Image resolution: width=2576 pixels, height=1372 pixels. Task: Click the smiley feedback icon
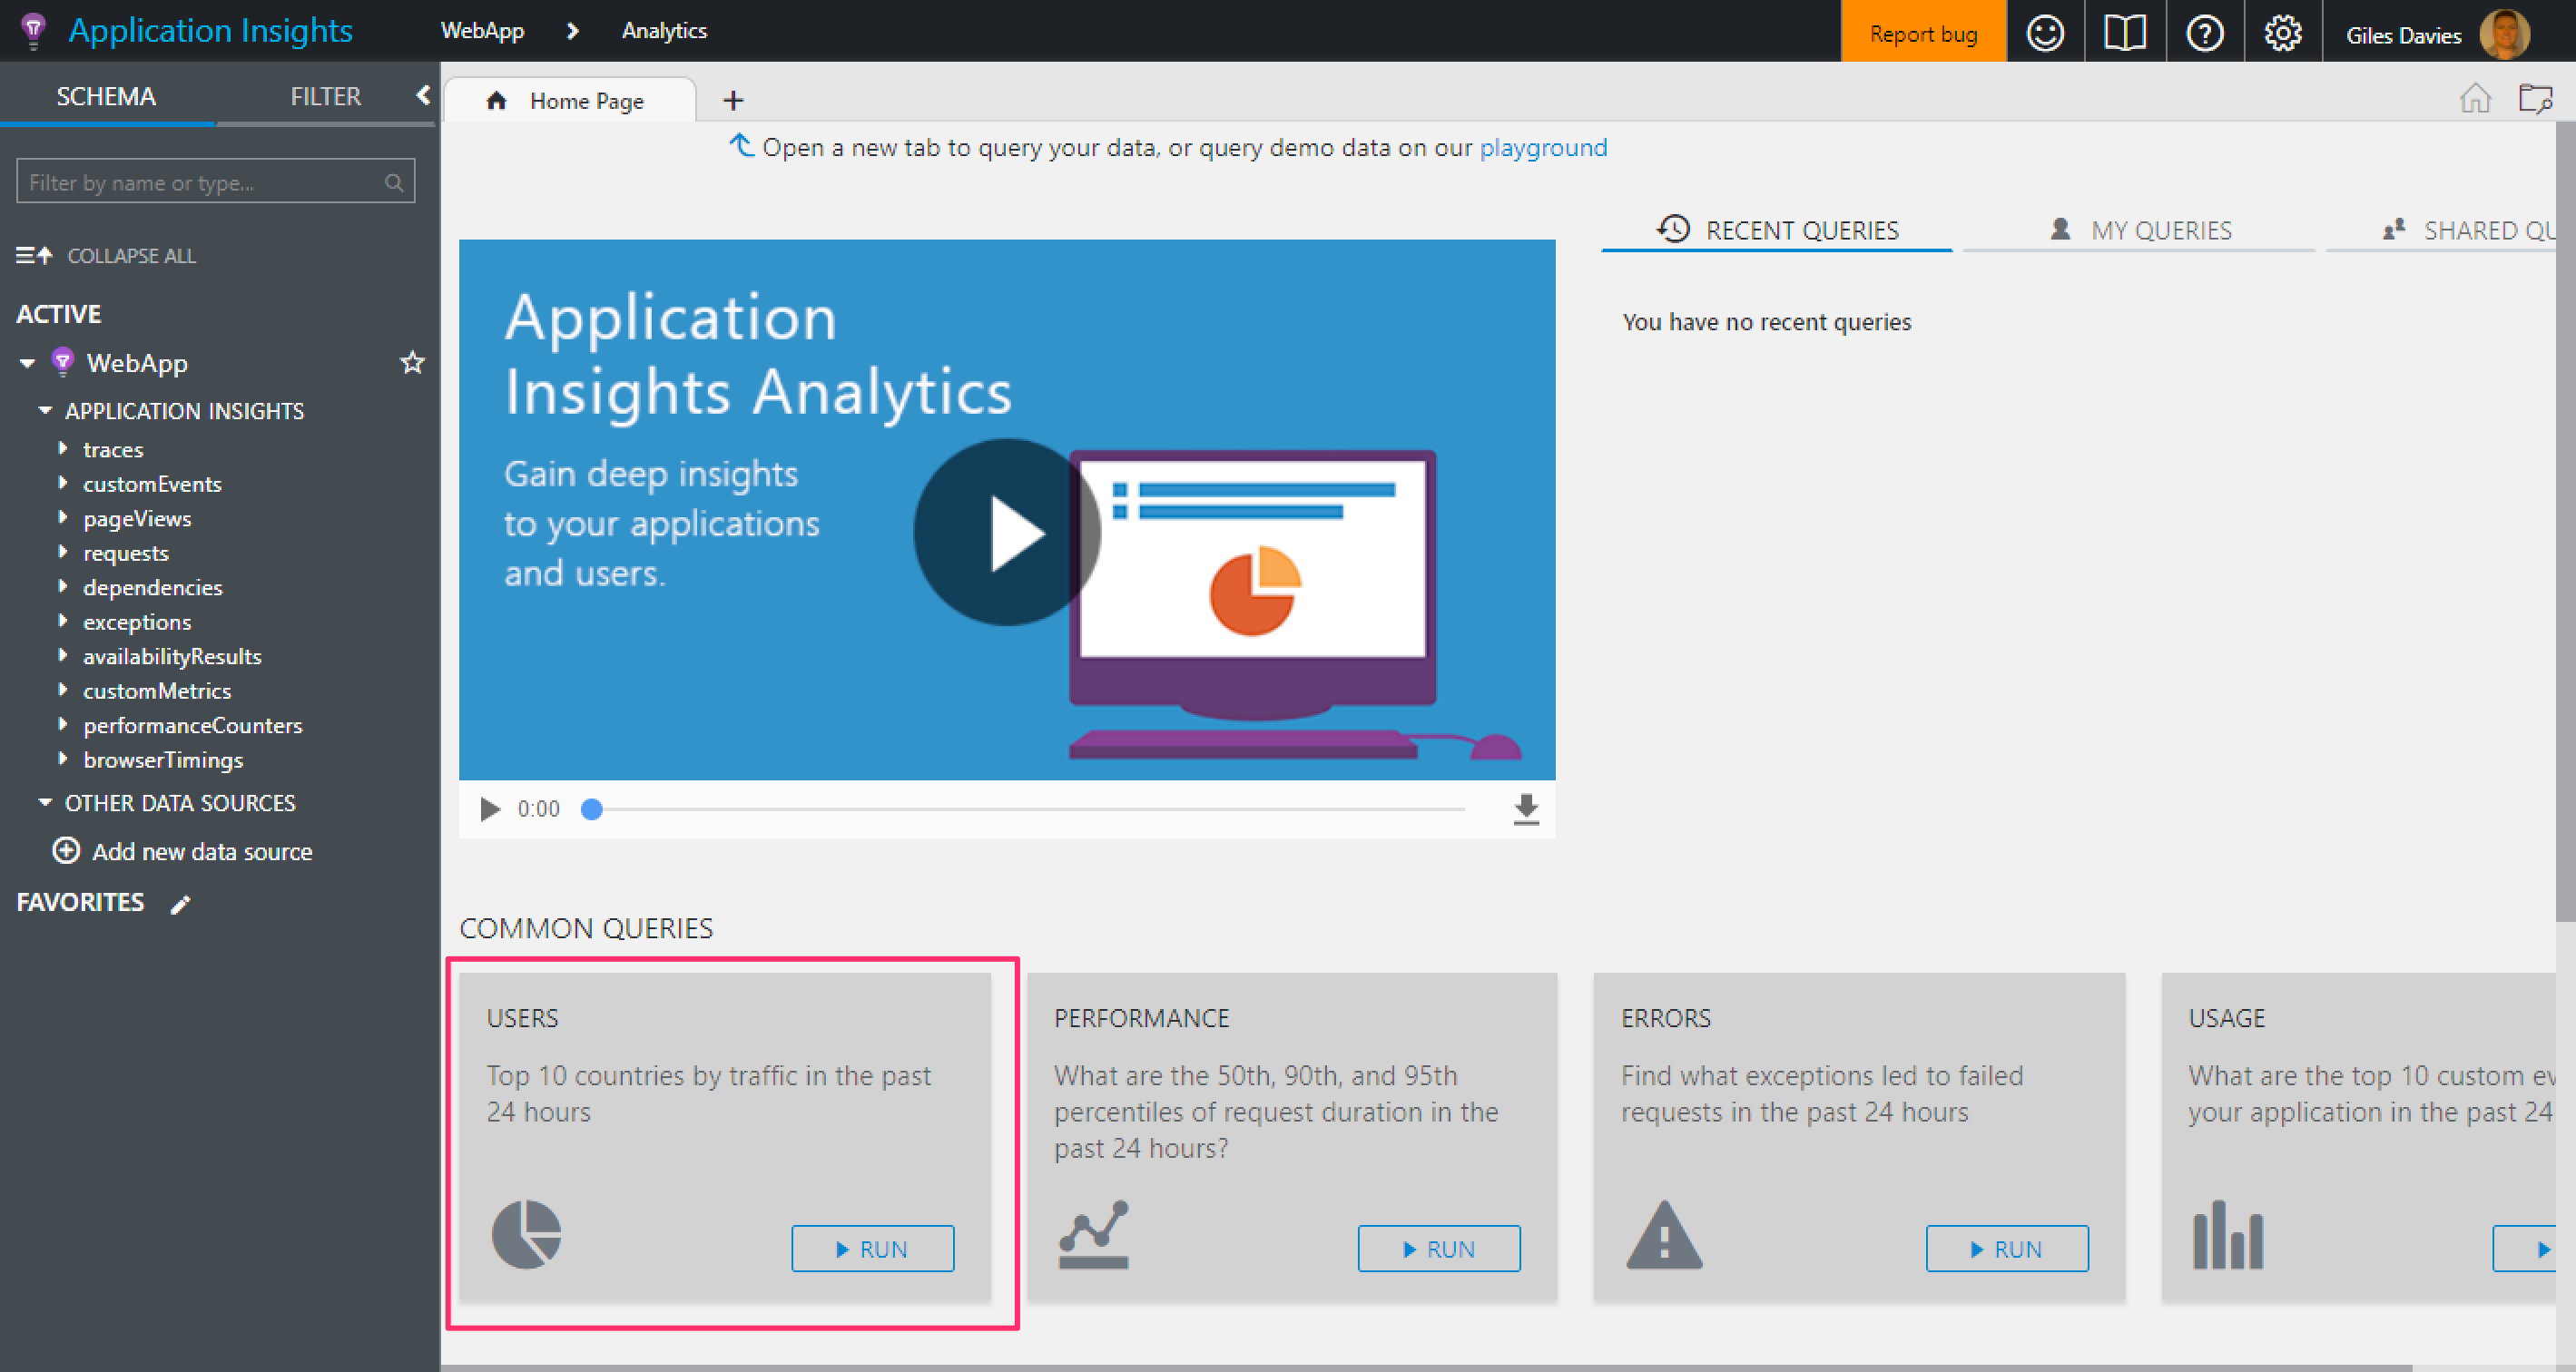(x=2044, y=33)
